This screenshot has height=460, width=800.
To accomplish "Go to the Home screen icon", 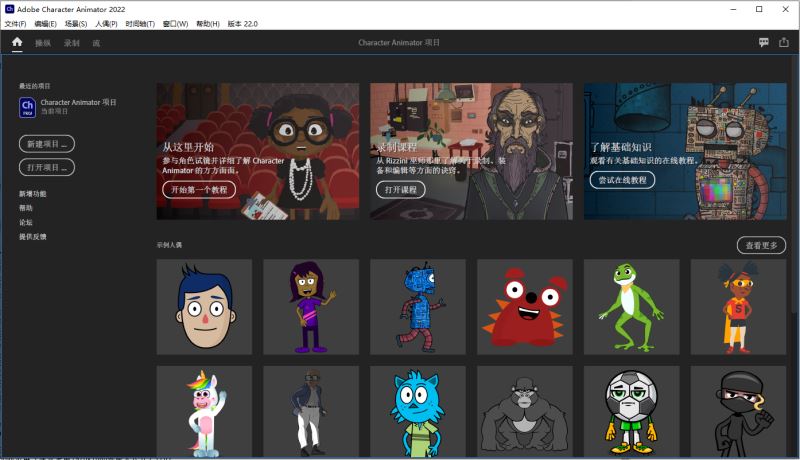I will coord(17,42).
